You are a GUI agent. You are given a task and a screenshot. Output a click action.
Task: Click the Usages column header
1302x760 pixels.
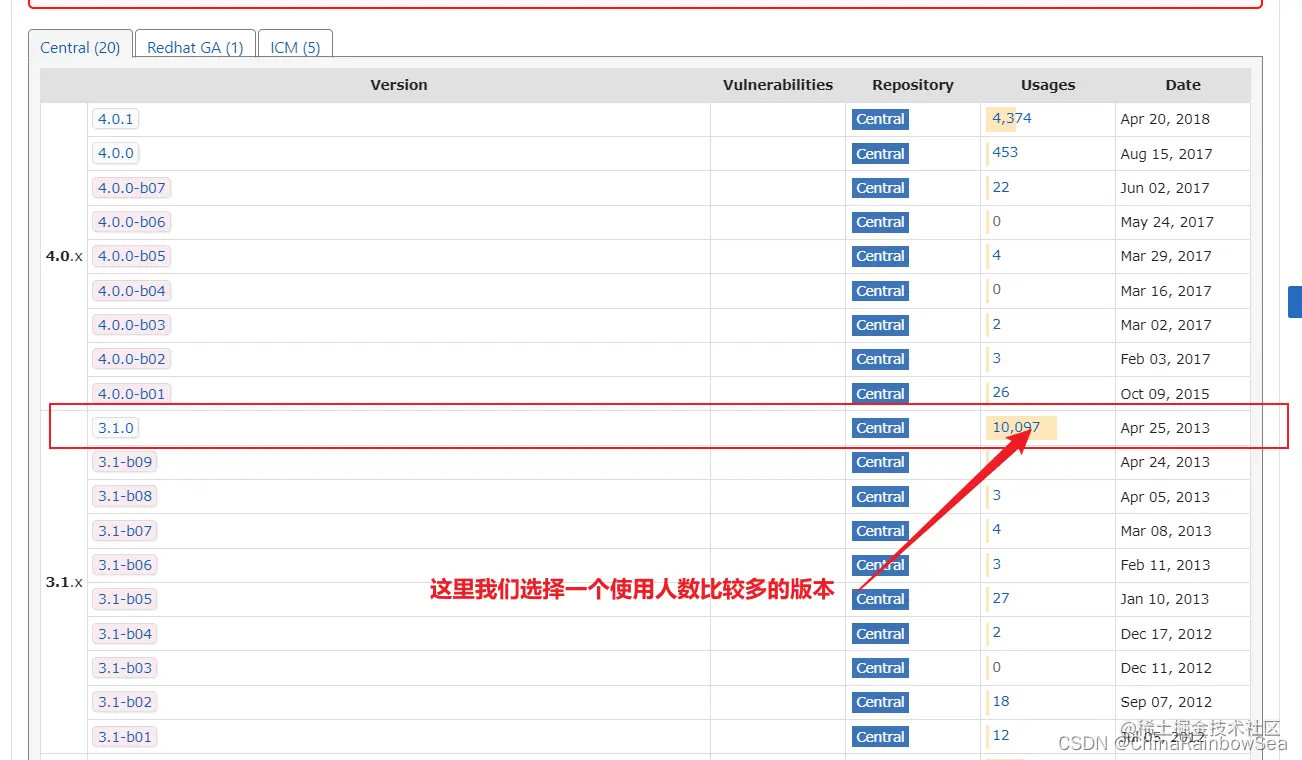(x=1048, y=85)
